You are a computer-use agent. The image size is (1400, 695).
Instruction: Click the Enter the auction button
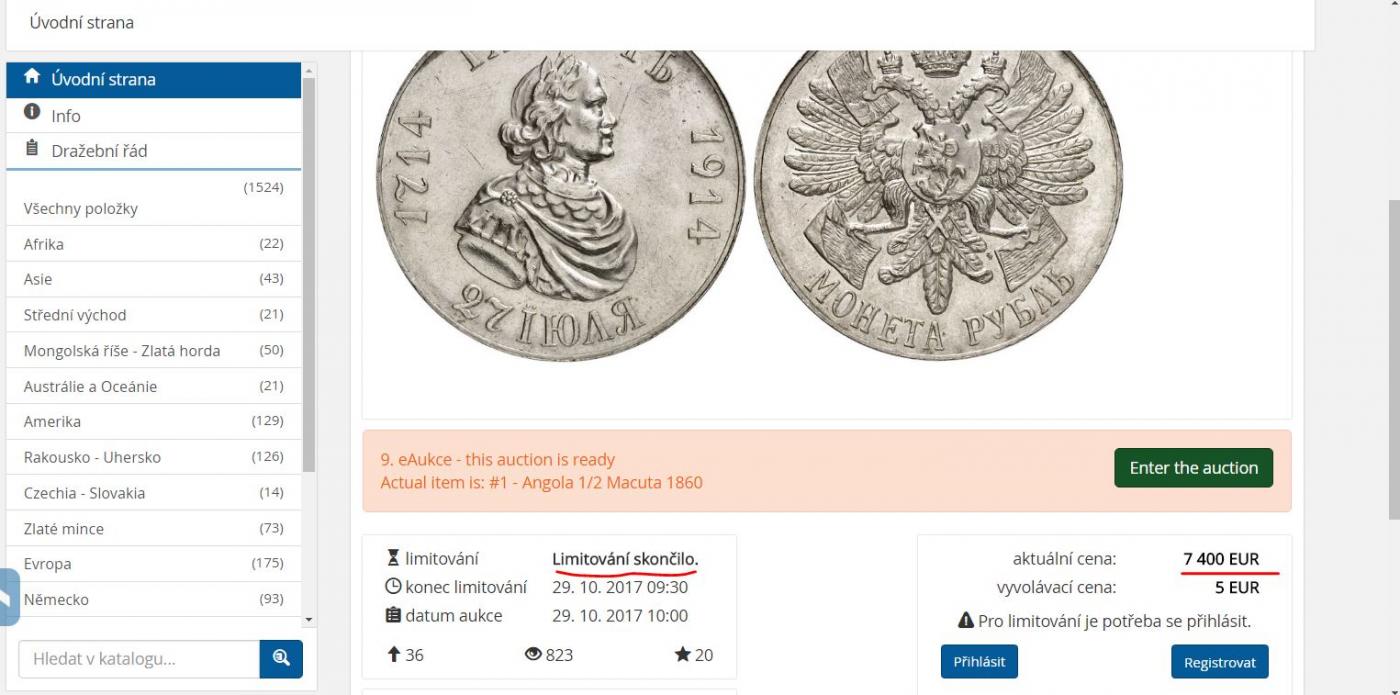click(x=1193, y=468)
